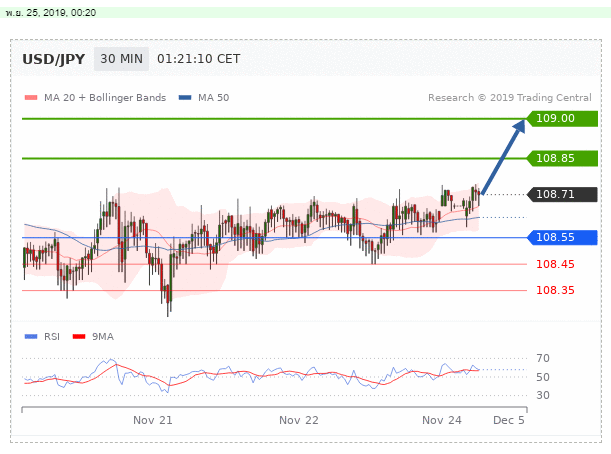
Task: Click the blue MA 50 legend swatch
Action: point(185,97)
